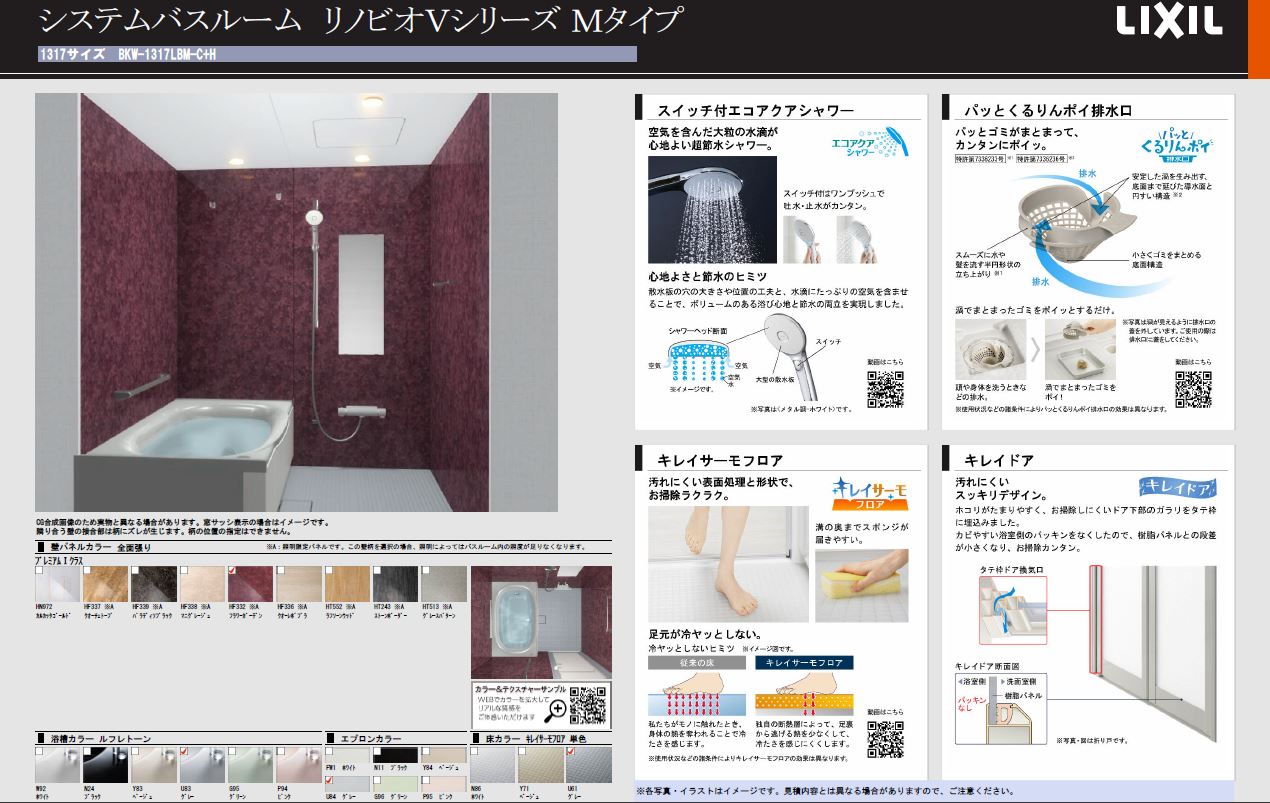Pick the Y71 beige floor swatch
Image resolution: width=1270 pixels, height=803 pixels.
point(540,765)
